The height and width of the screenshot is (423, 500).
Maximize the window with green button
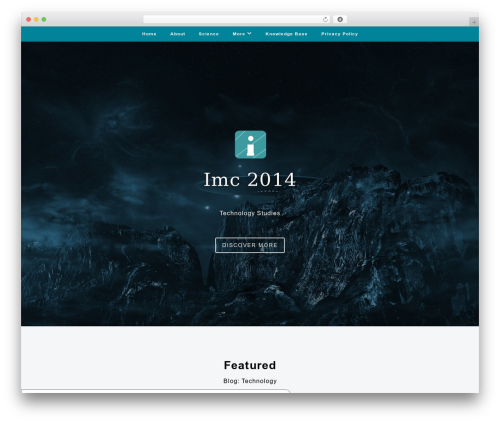click(44, 20)
